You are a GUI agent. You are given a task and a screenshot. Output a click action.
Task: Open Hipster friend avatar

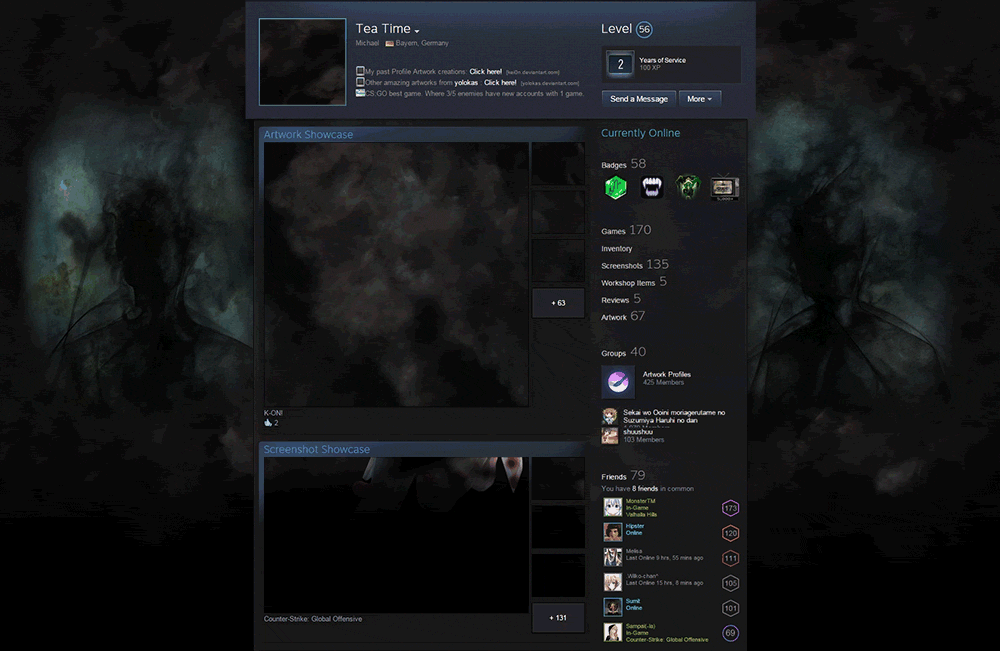(613, 532)
